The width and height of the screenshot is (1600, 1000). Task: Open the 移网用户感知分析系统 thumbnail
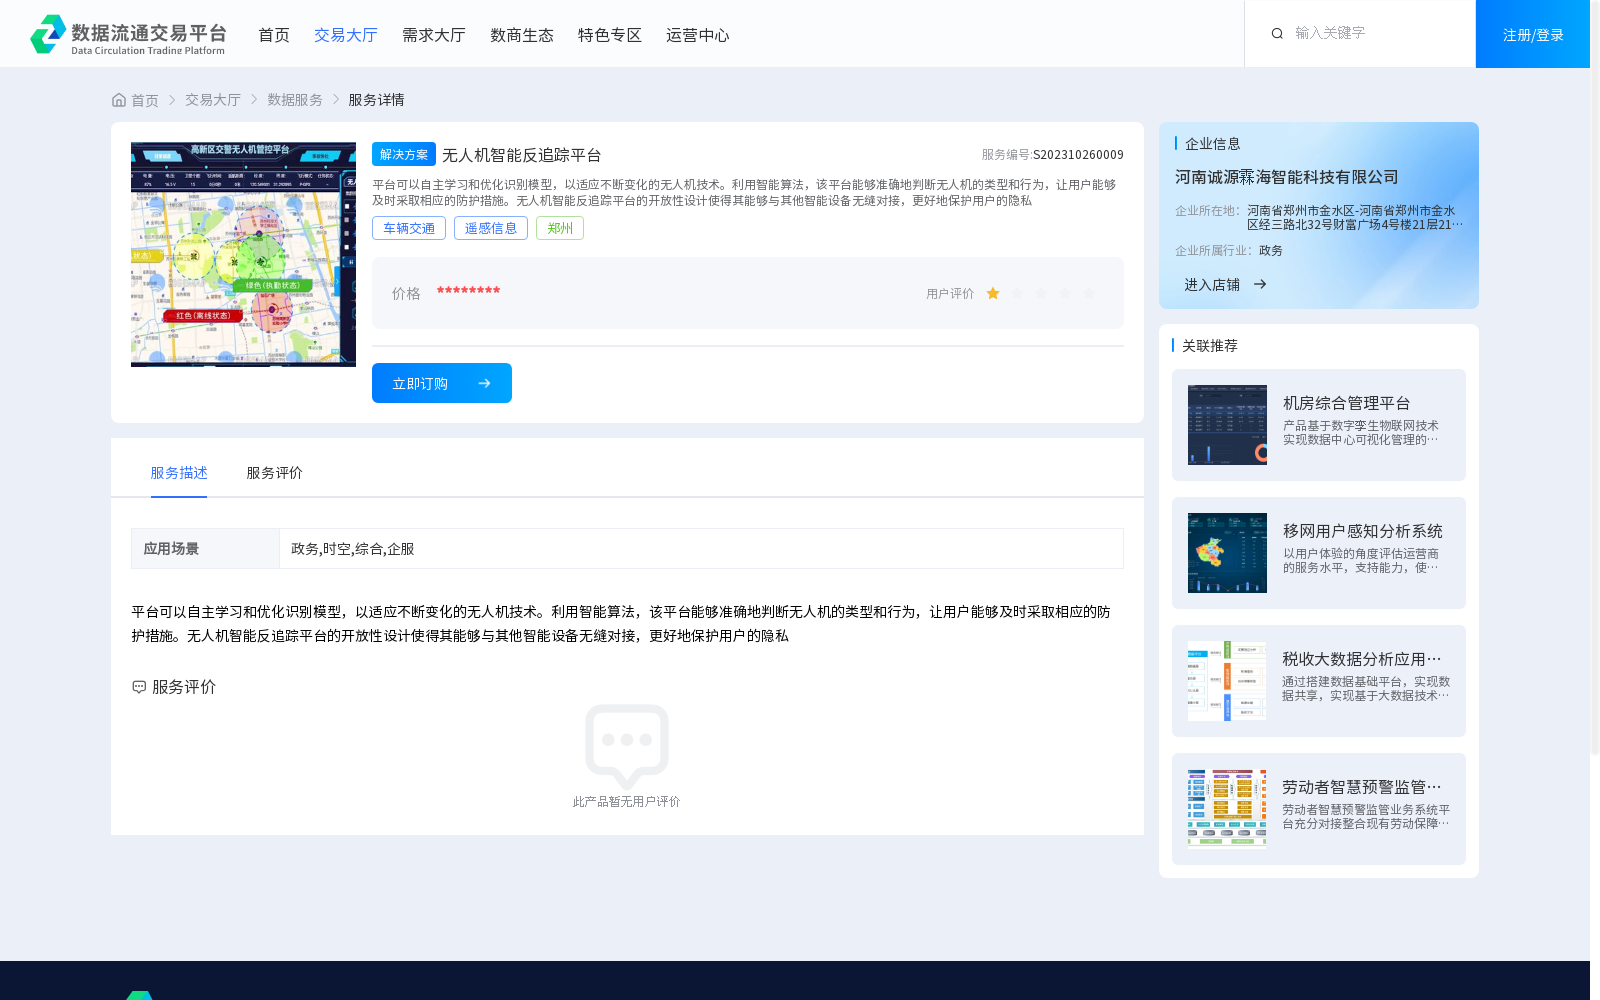1227,553
